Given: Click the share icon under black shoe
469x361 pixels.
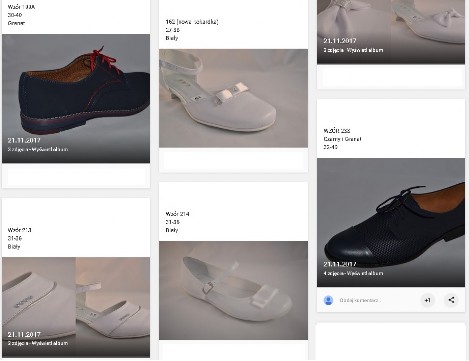Looking at the screenshot, I should coord(451,300).
